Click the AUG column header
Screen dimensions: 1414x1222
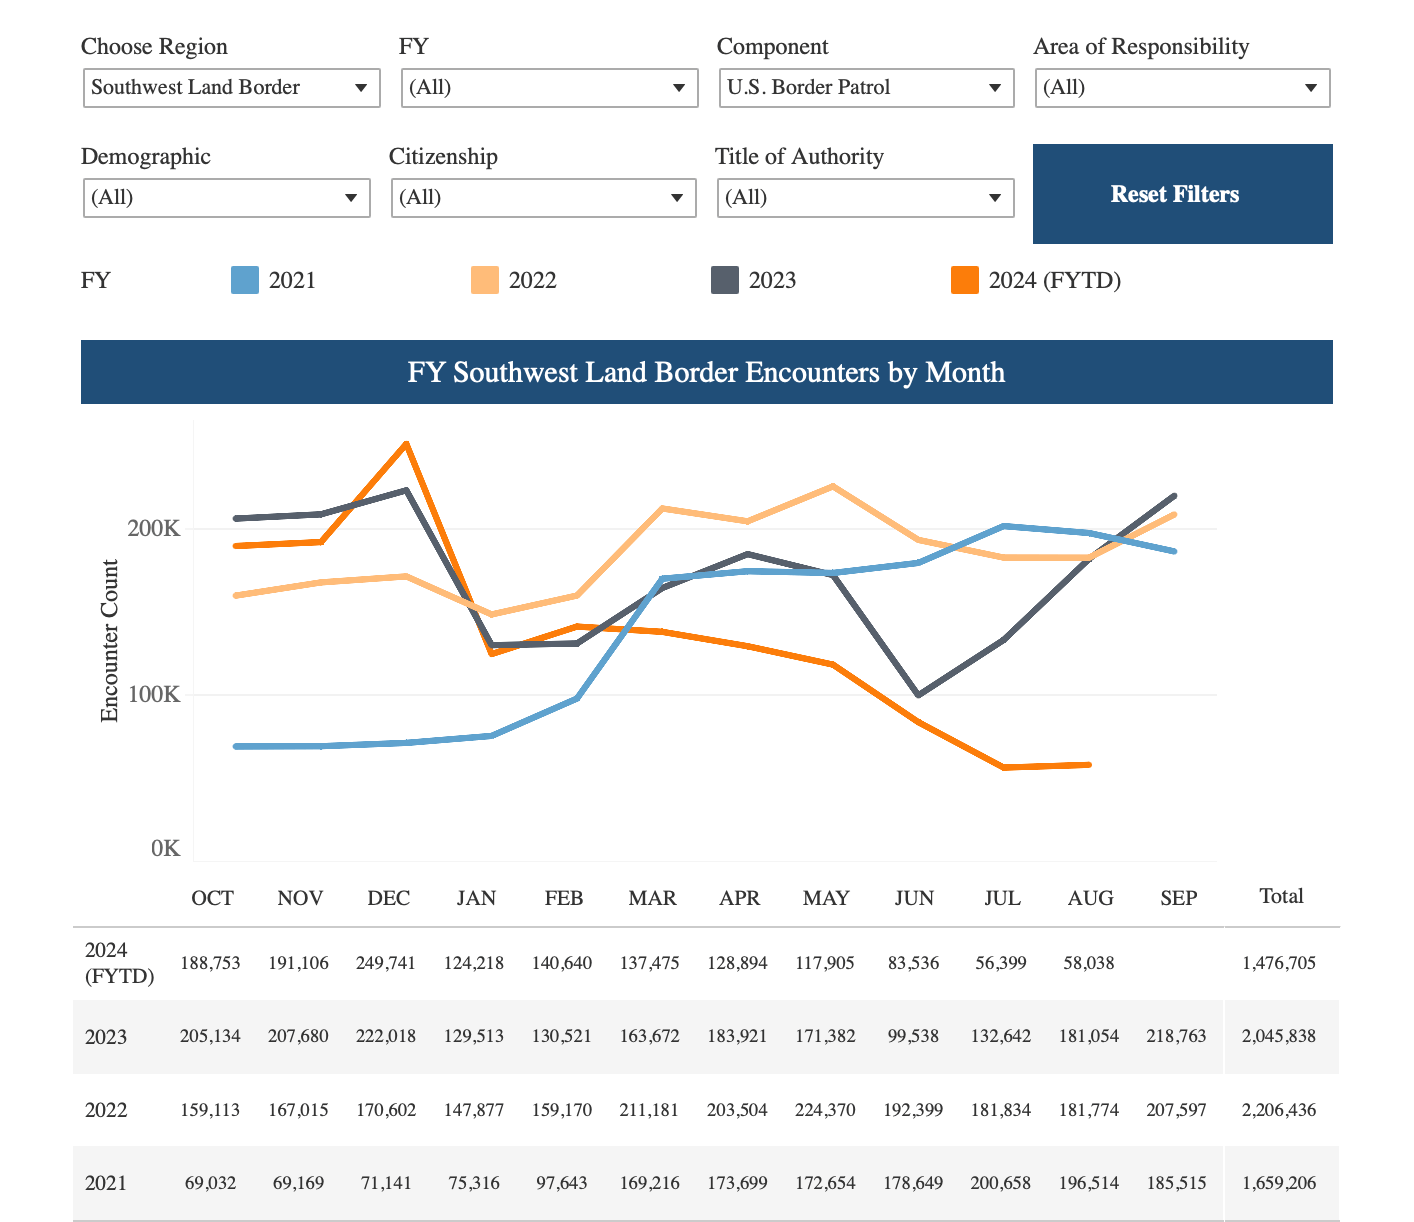pyautogui.click(x=1091, y=898)
